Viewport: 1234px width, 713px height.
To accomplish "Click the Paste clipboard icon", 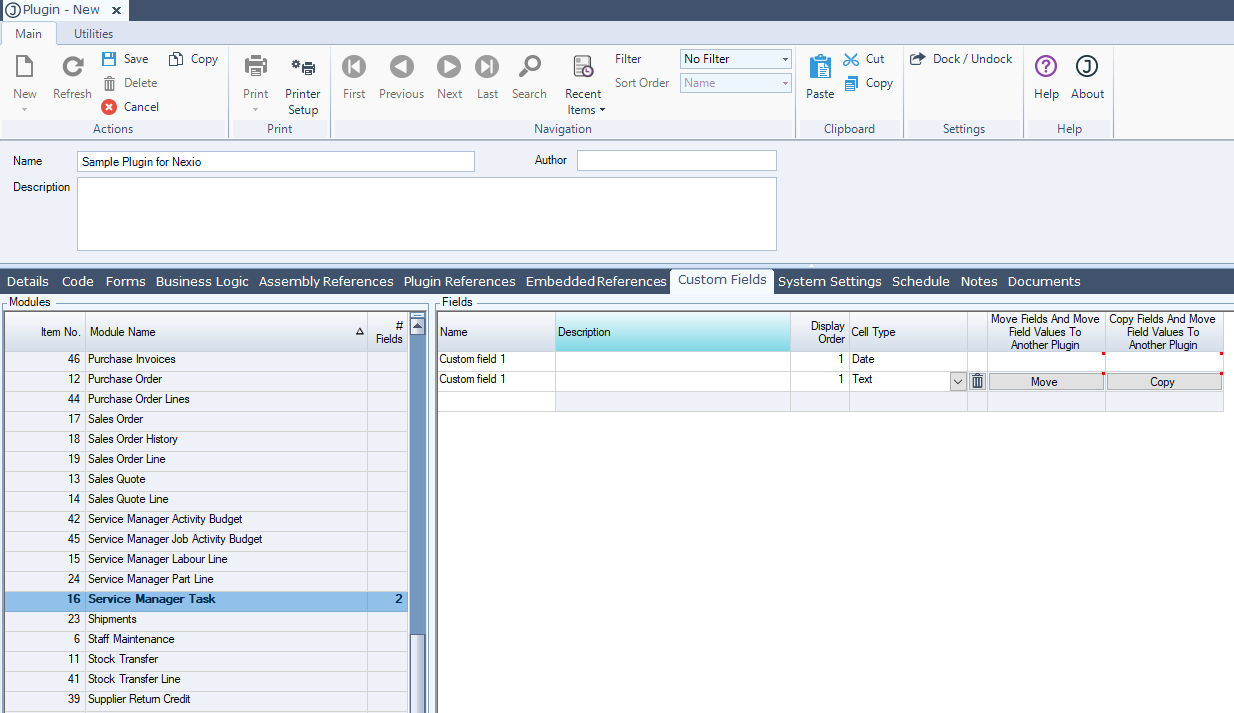I will coord(820,67).
